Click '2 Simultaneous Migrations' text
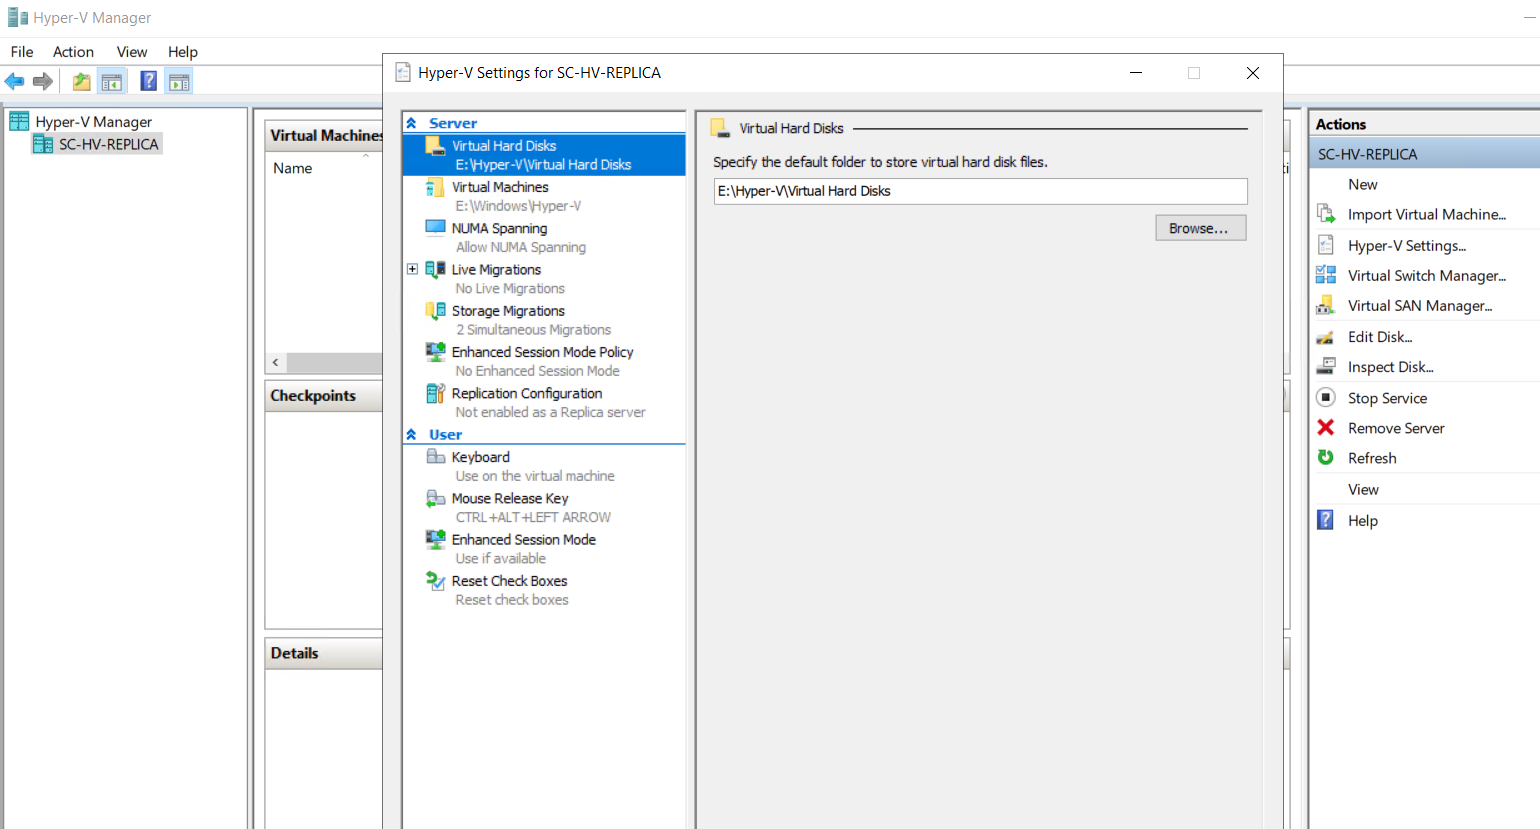Screen dimensions: 1540x829 point(533,330)
